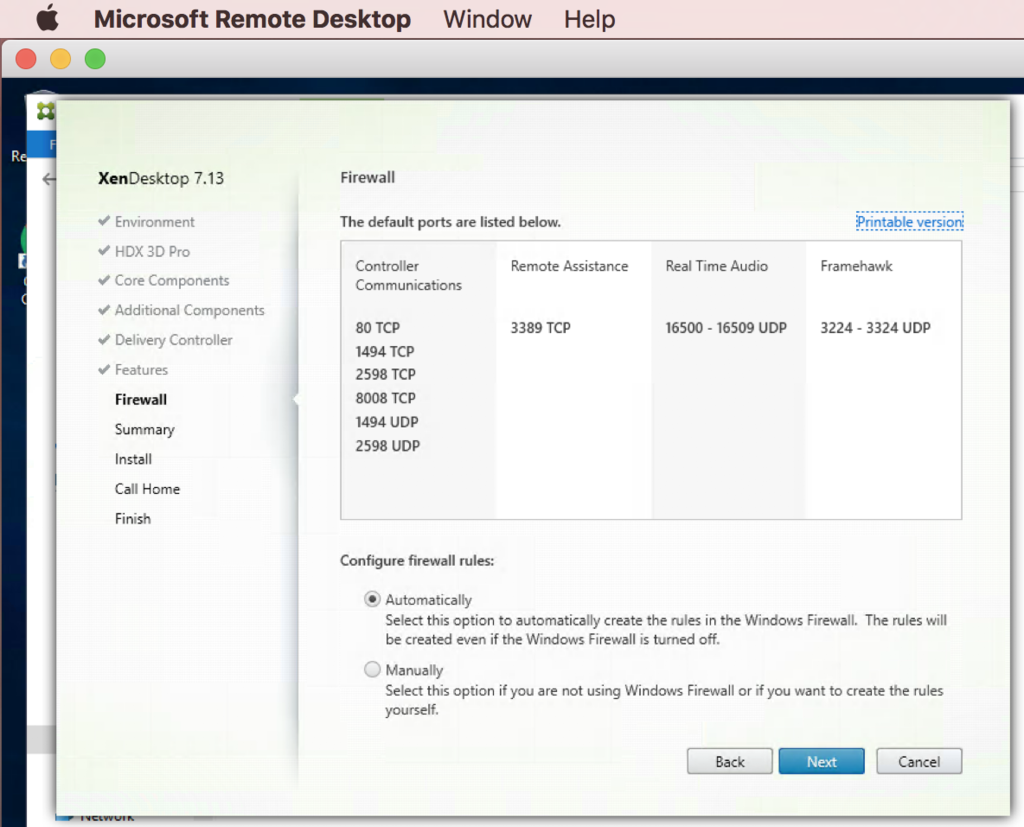Click the 2598 TCP port entry
The width and height of the screenshot is (1024, 827).
coord(385,374)
